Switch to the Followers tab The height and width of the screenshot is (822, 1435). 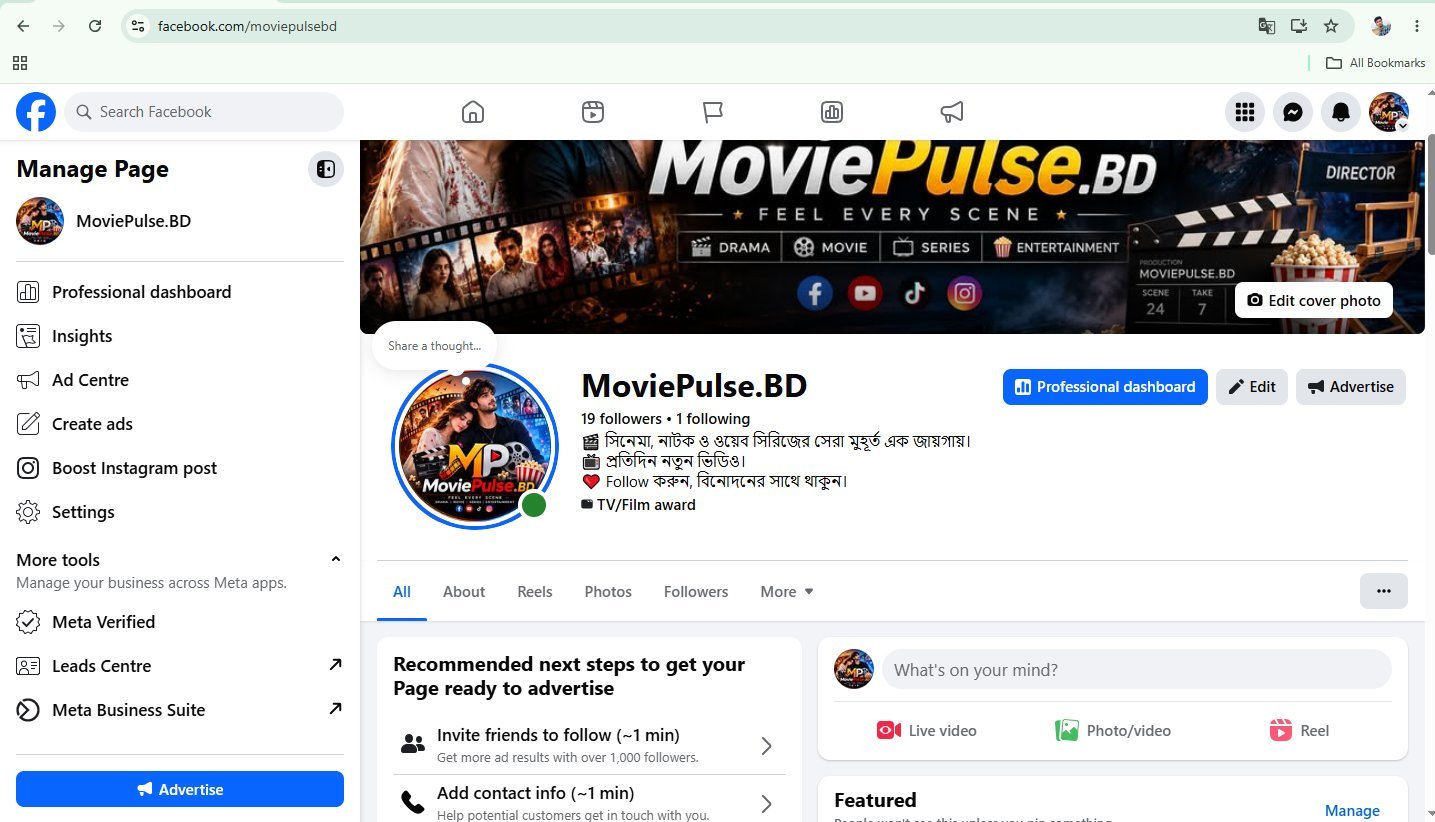tap(696, 591)
